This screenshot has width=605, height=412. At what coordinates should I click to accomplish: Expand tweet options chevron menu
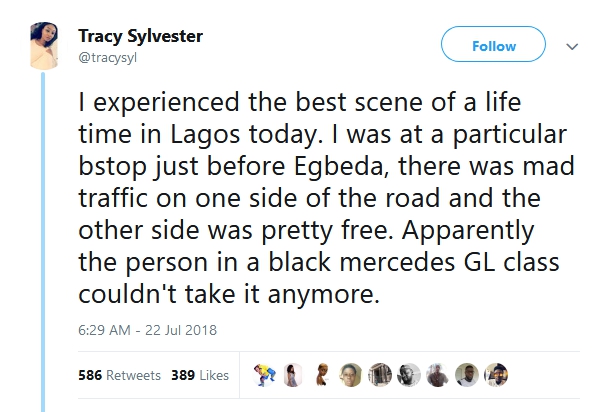[x=573, y=46]
